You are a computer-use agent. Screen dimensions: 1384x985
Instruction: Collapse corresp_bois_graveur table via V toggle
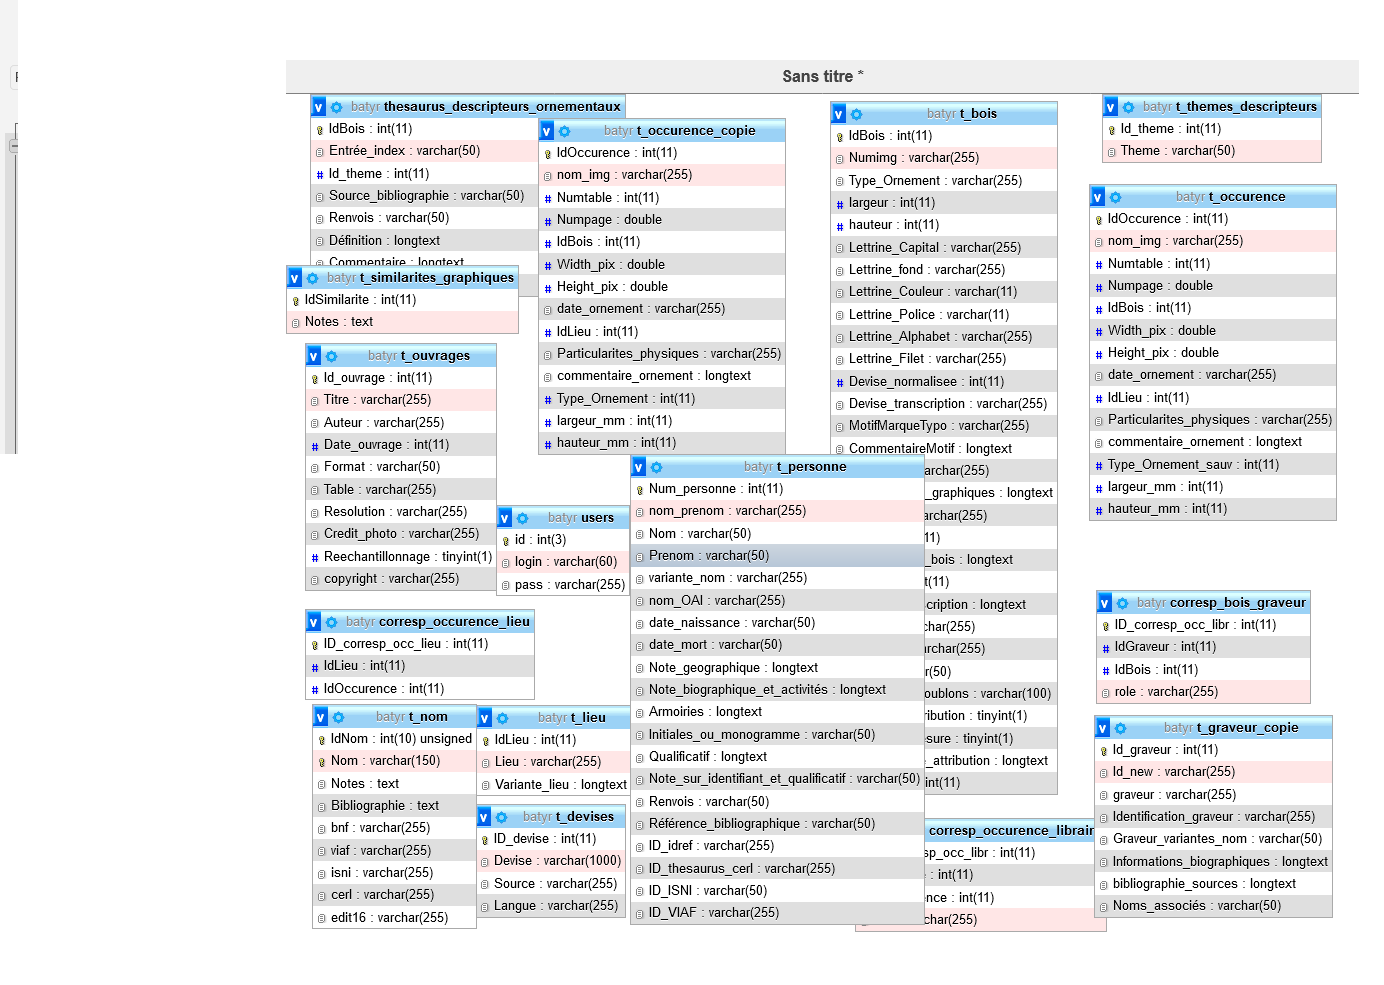pos(1105,603)
